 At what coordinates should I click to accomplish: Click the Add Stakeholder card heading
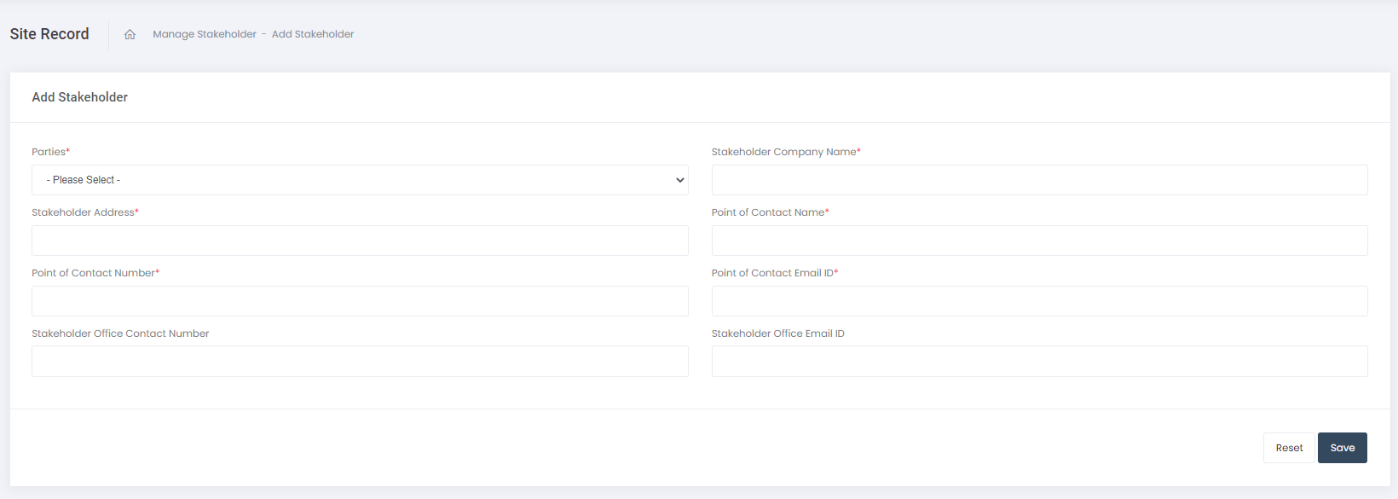tap(80, 98)
